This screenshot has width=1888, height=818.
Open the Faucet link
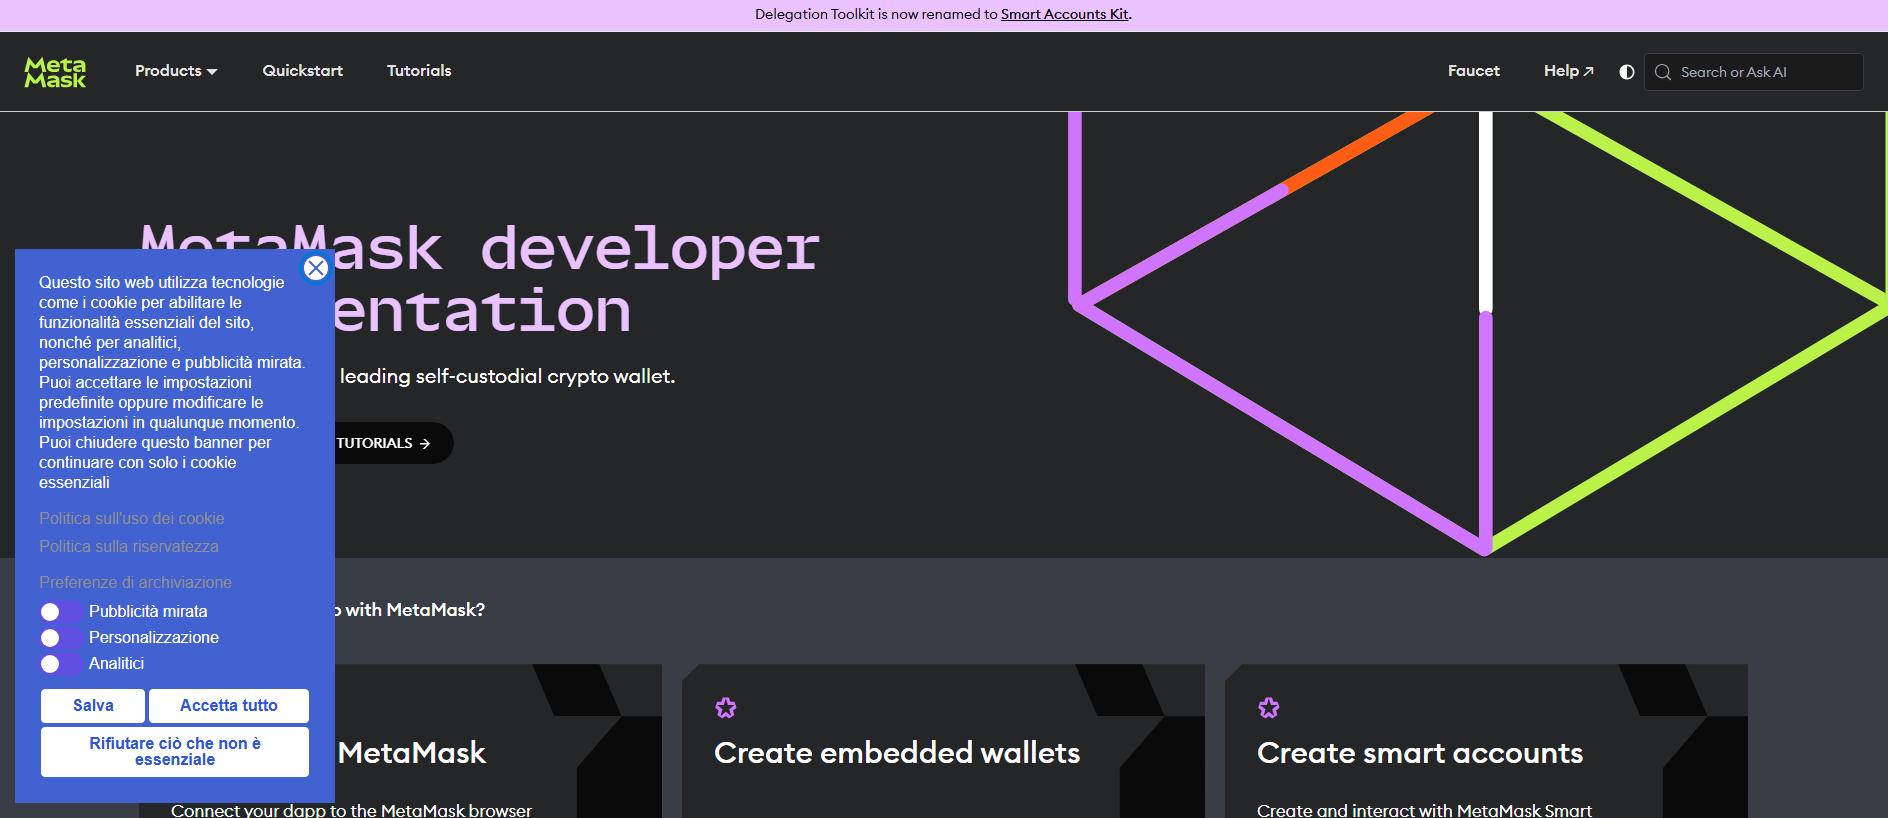(1474, 71)
